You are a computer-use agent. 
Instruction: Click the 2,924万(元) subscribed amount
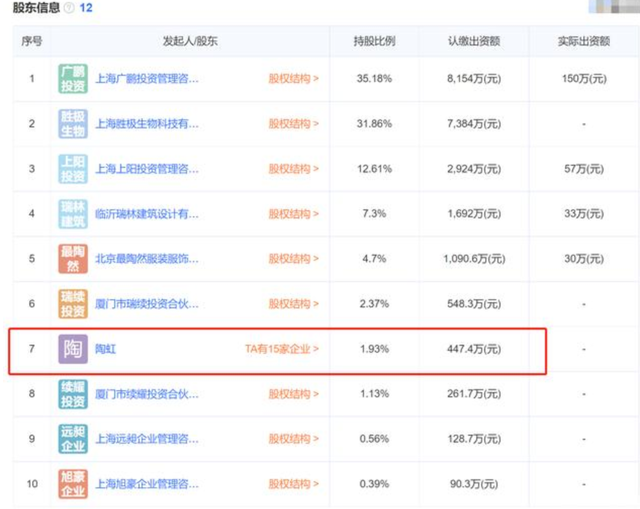coord(474,169)
